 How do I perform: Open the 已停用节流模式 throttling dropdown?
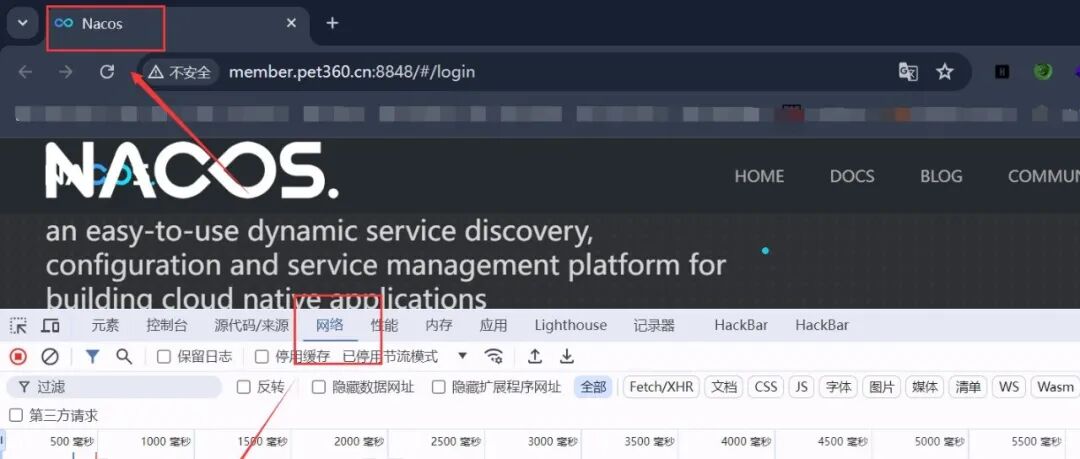406,356
